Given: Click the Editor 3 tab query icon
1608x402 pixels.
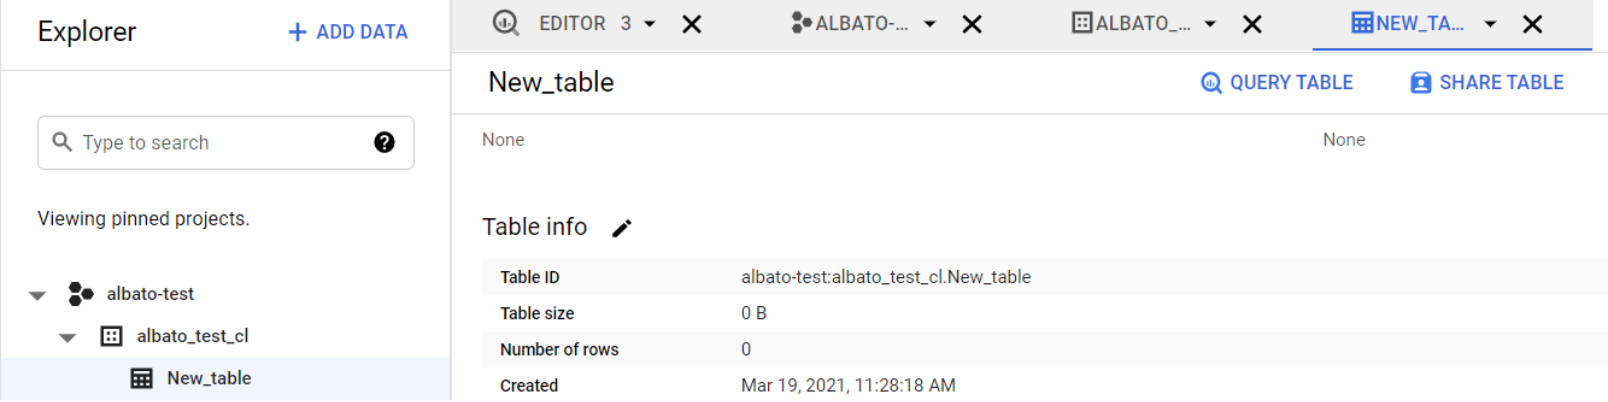Looking at the screenshot, I should click(506, 23).
